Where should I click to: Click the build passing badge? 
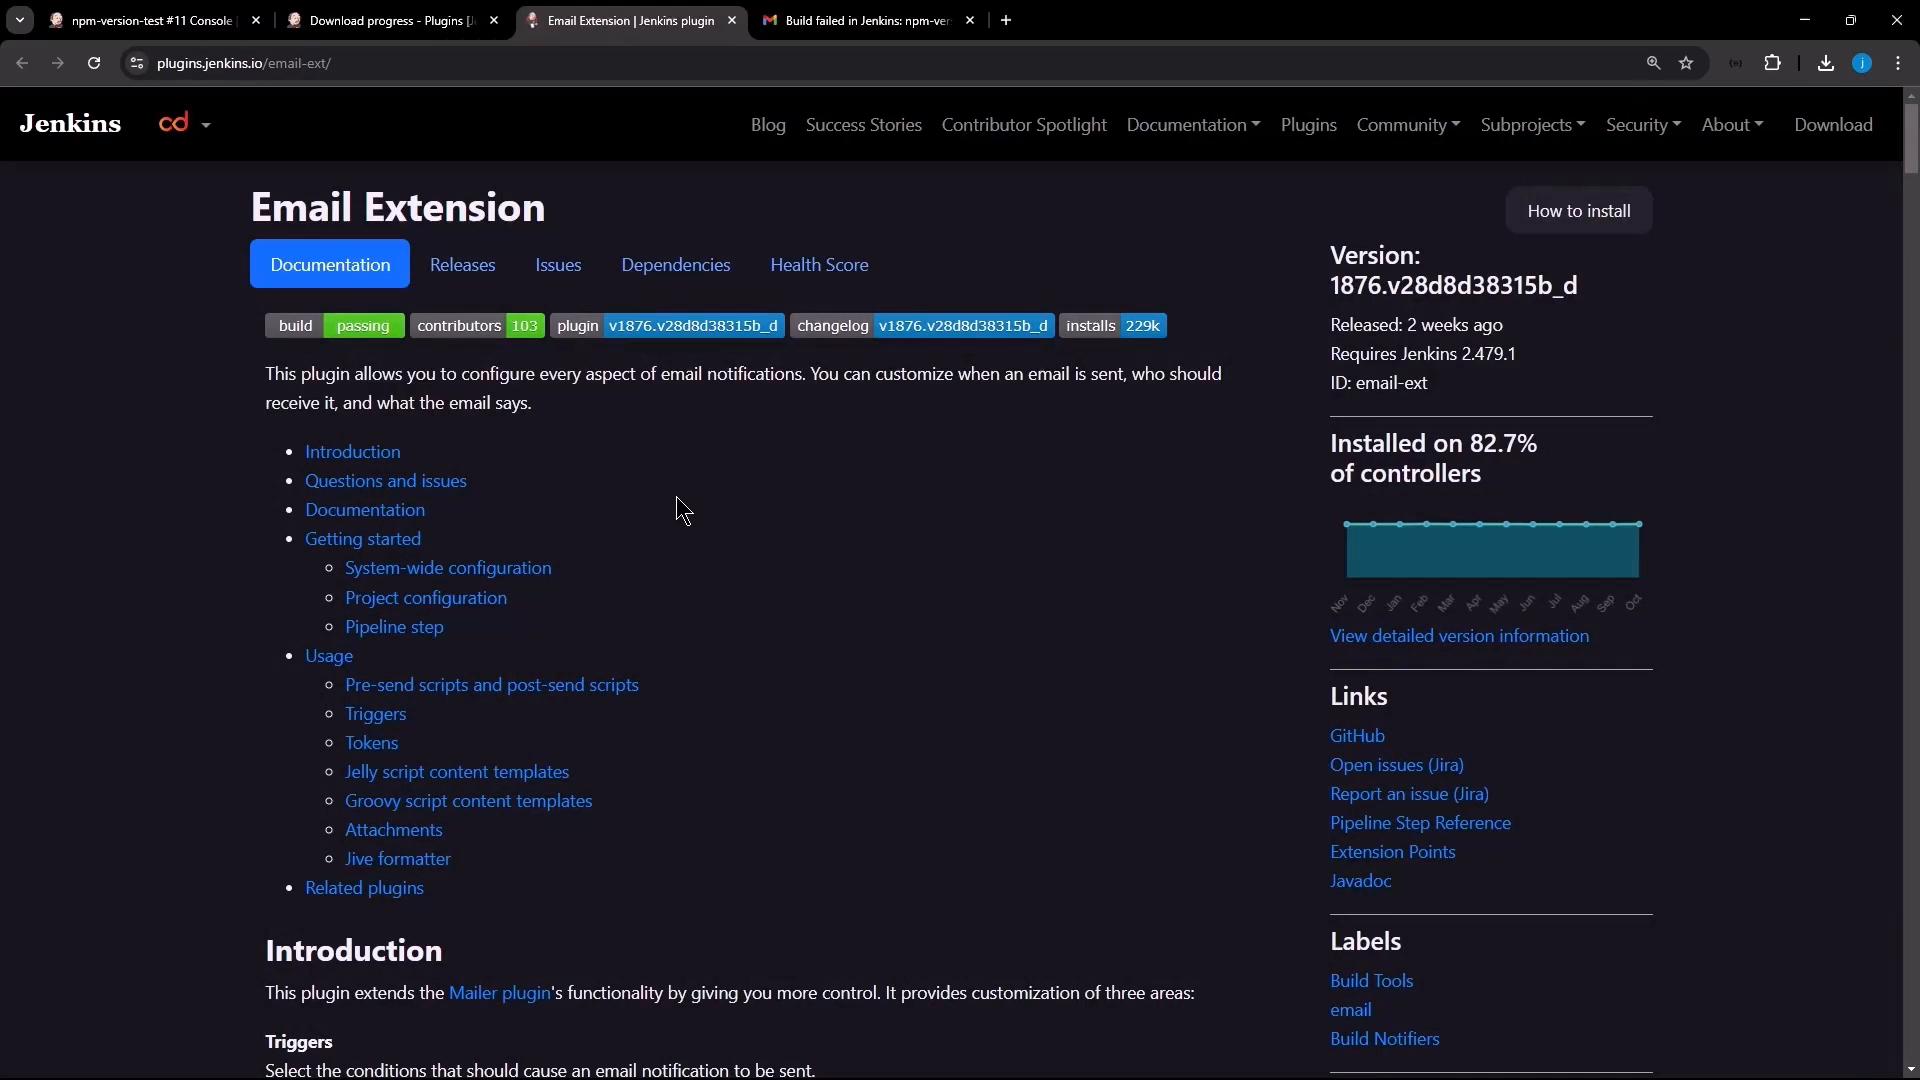[x=334, y=326]
